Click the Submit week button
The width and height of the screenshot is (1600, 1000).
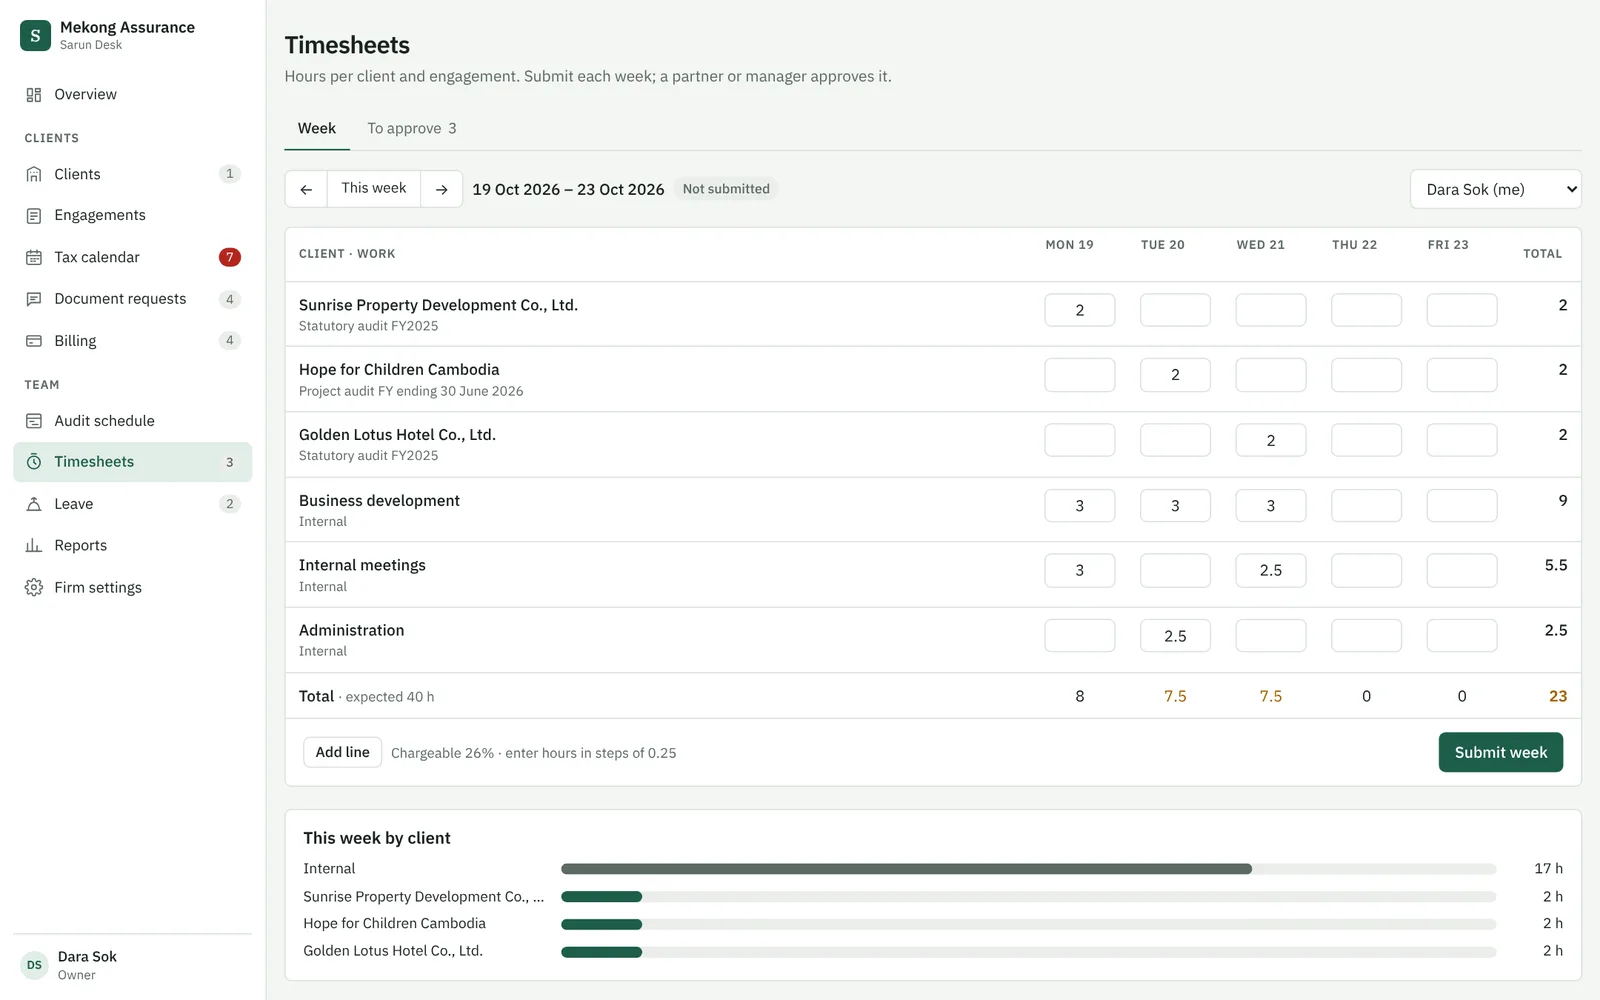[1500, 752]
